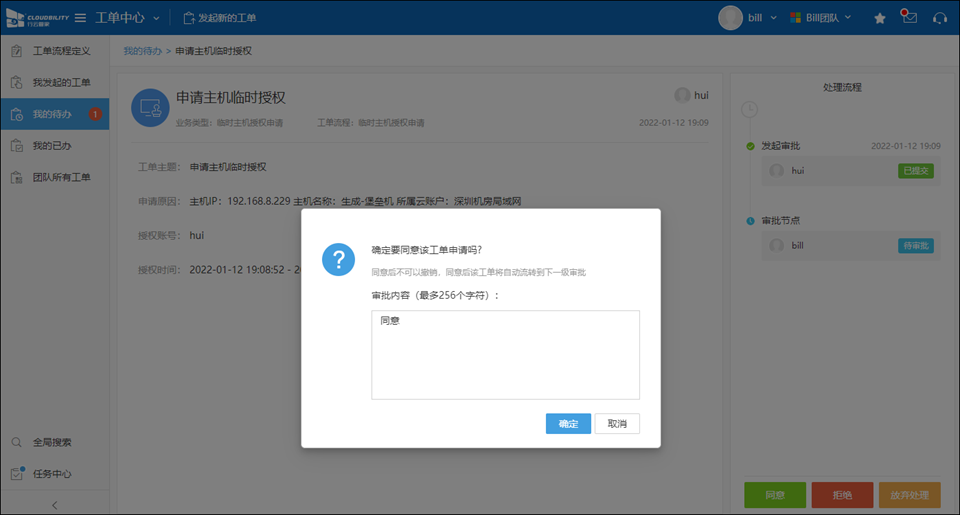Click the 我的待办 sidebar icon

17,114
